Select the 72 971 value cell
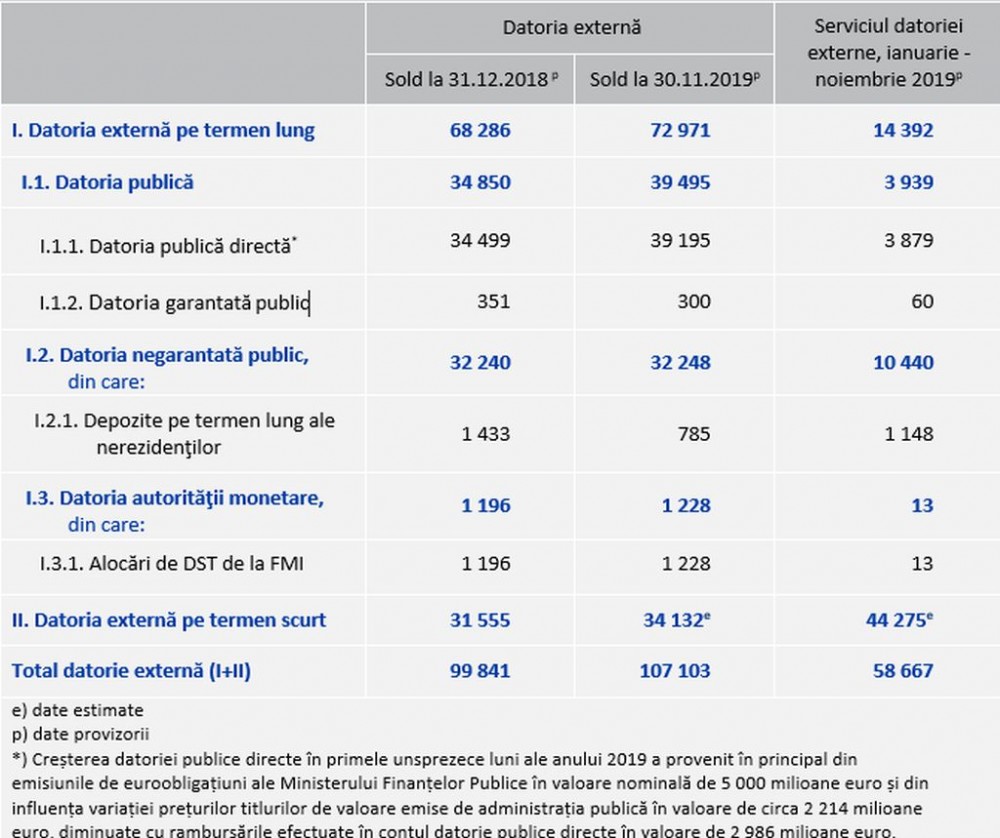Screen dimensions: 1000x838 tap(680, 131)
